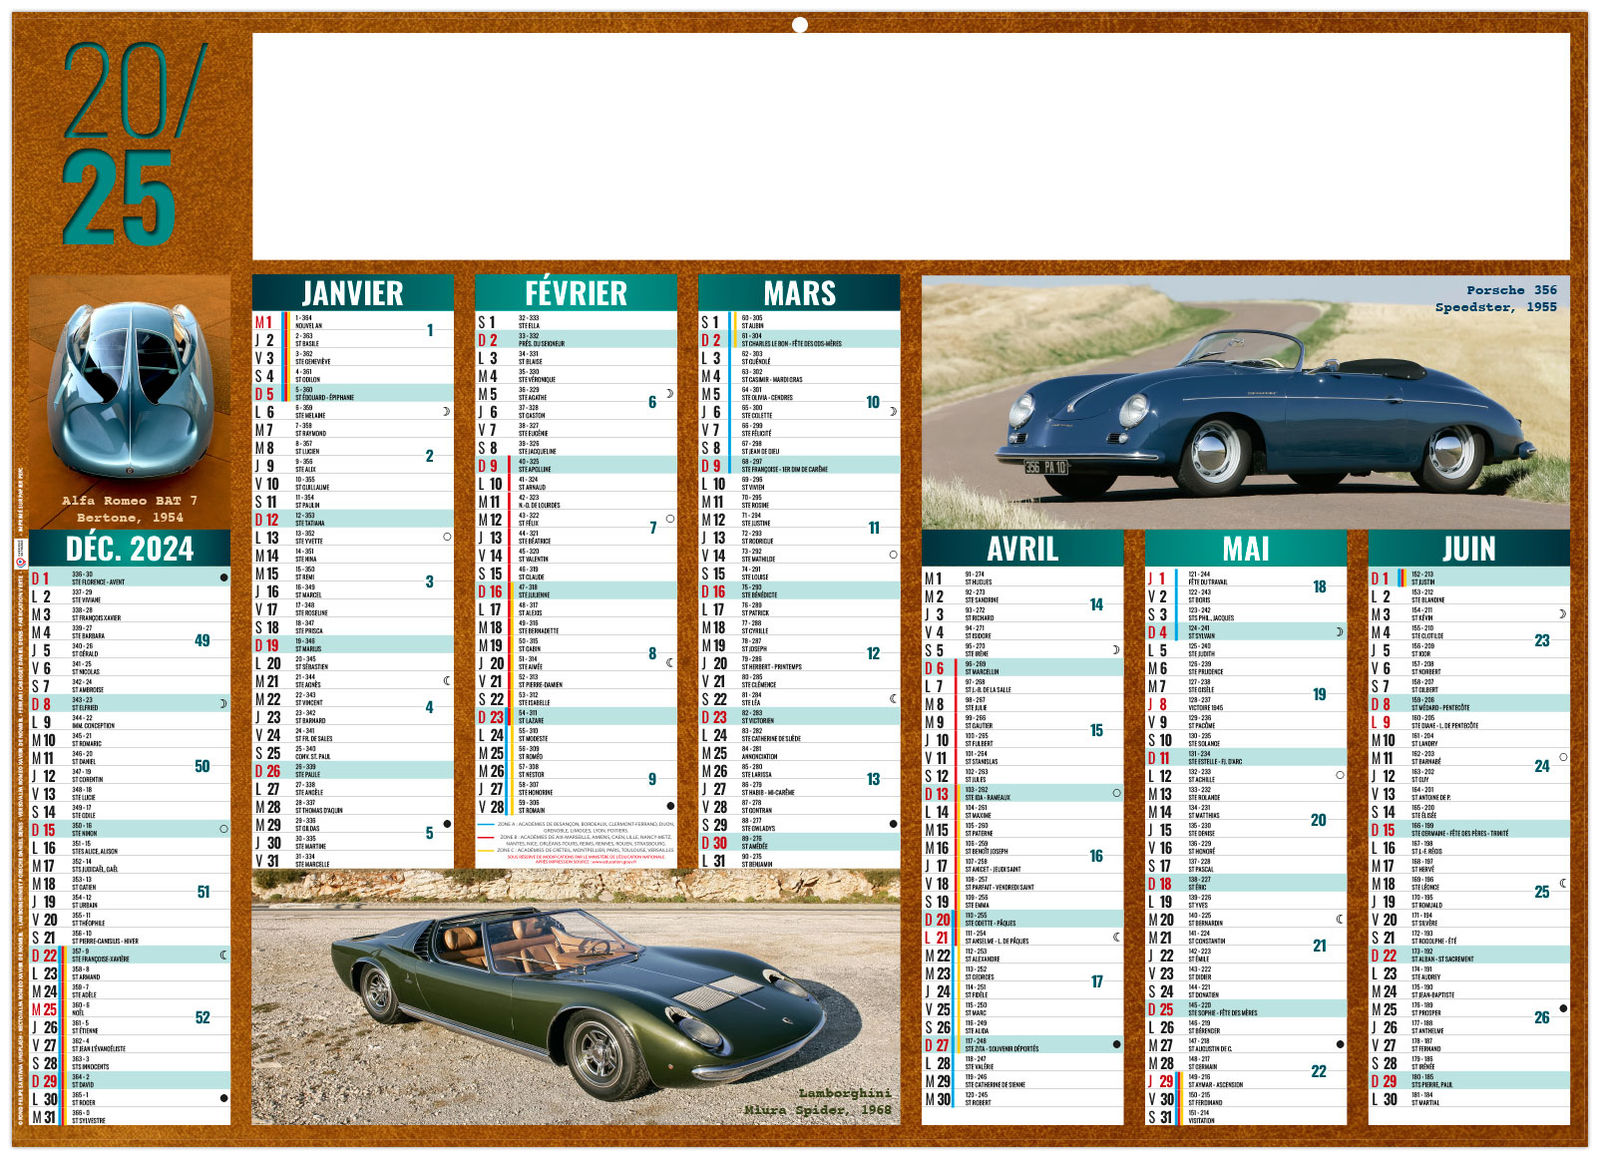Screen dimensions: 1600x1160
Task: Click the new moon dot on February 28
Action: click(x=670, y=806)
